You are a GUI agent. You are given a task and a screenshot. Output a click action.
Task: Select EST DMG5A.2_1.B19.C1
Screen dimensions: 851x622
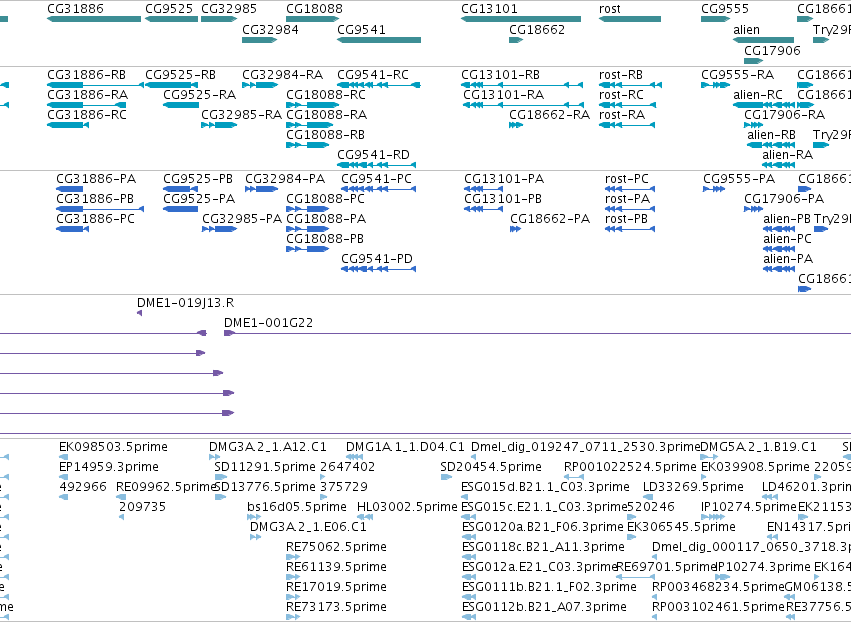coord(709,457)
